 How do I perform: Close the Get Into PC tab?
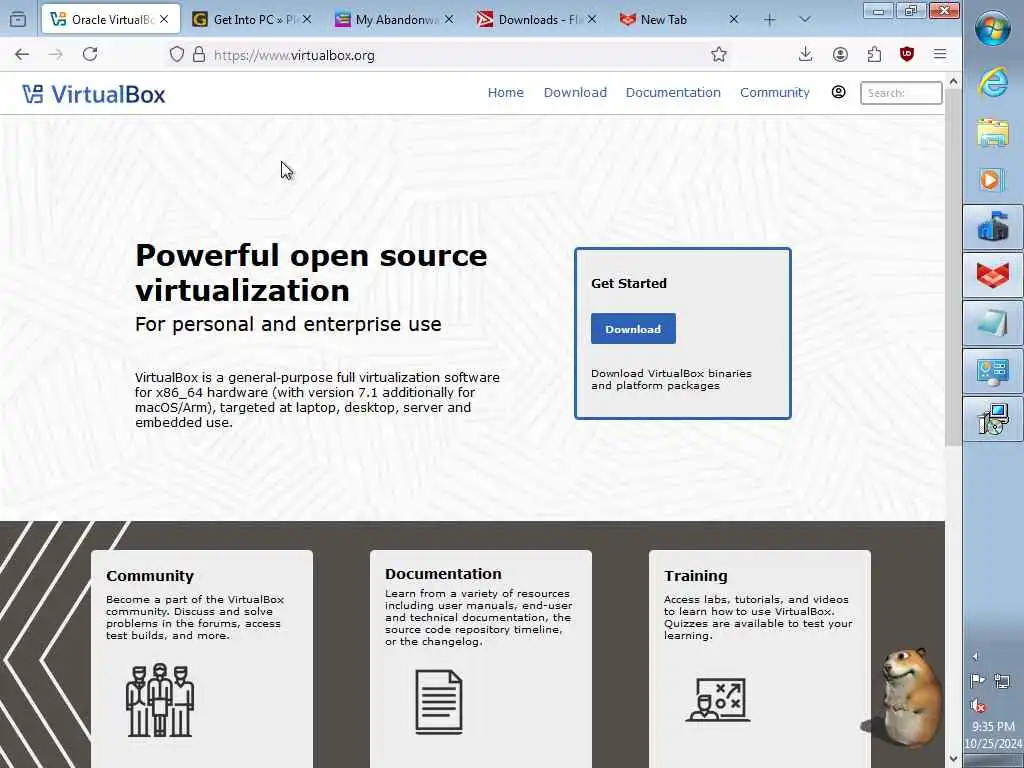tap(306, 20)
